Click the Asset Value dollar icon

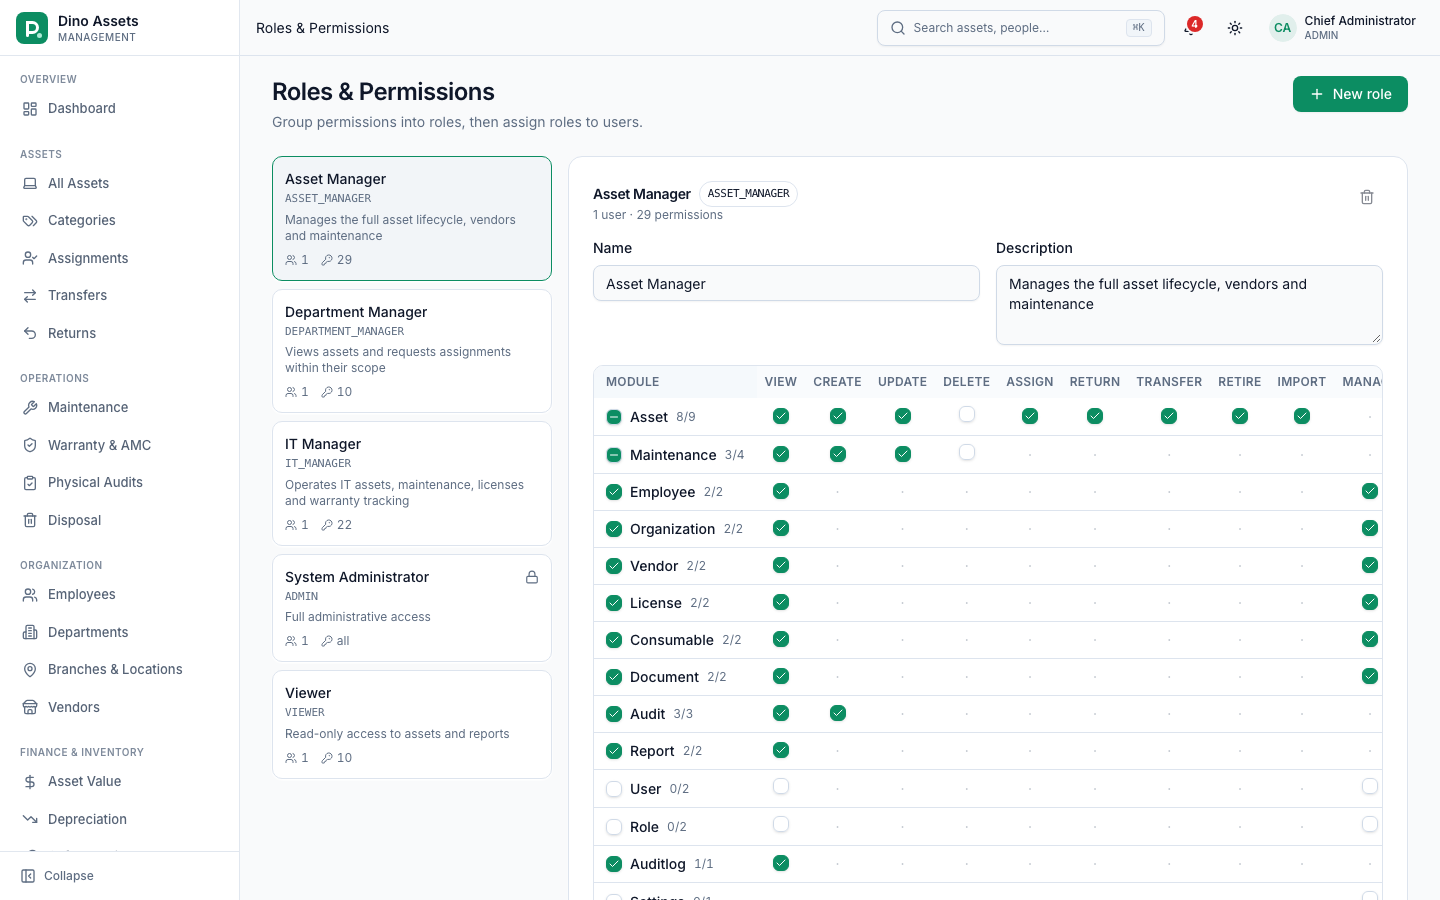tap(30, 782)
